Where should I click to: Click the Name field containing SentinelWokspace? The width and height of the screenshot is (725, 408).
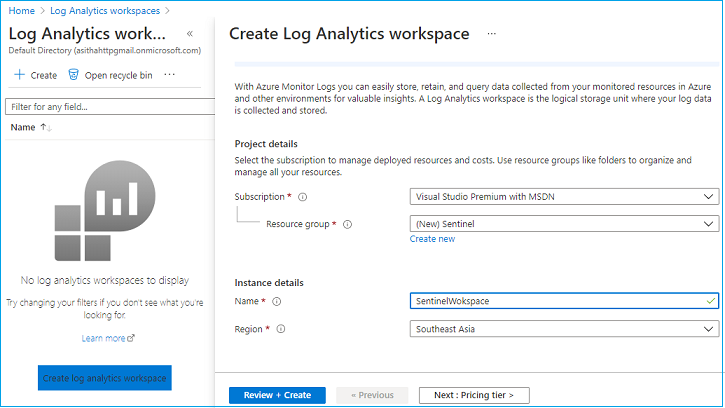pyautogui.click(x=564, y=301)
